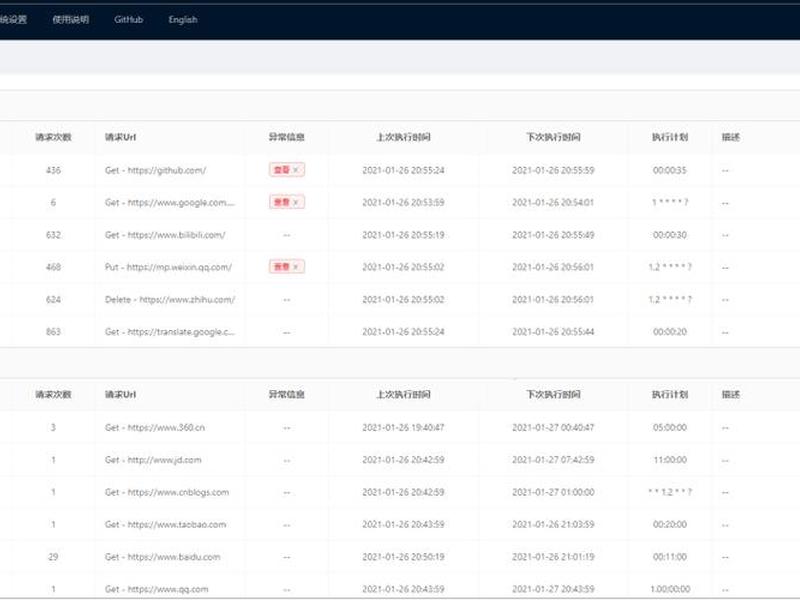Viewport: 800px width, 600px height.
Task: Click the request count 29
Action: (x=53, y=557)
